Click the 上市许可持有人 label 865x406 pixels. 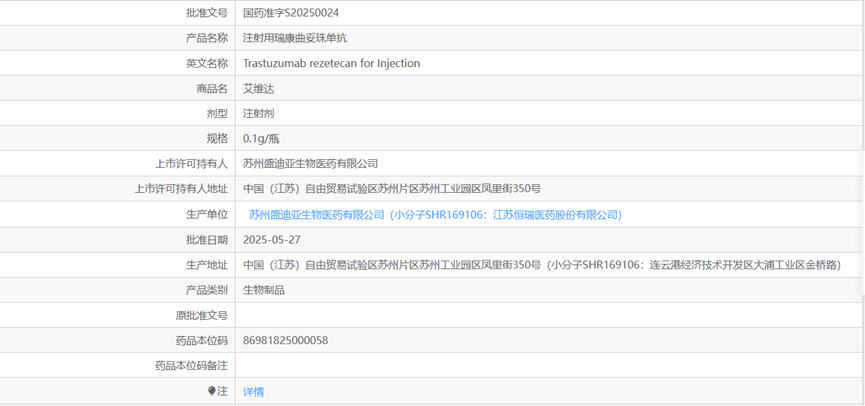click(191, 163)
